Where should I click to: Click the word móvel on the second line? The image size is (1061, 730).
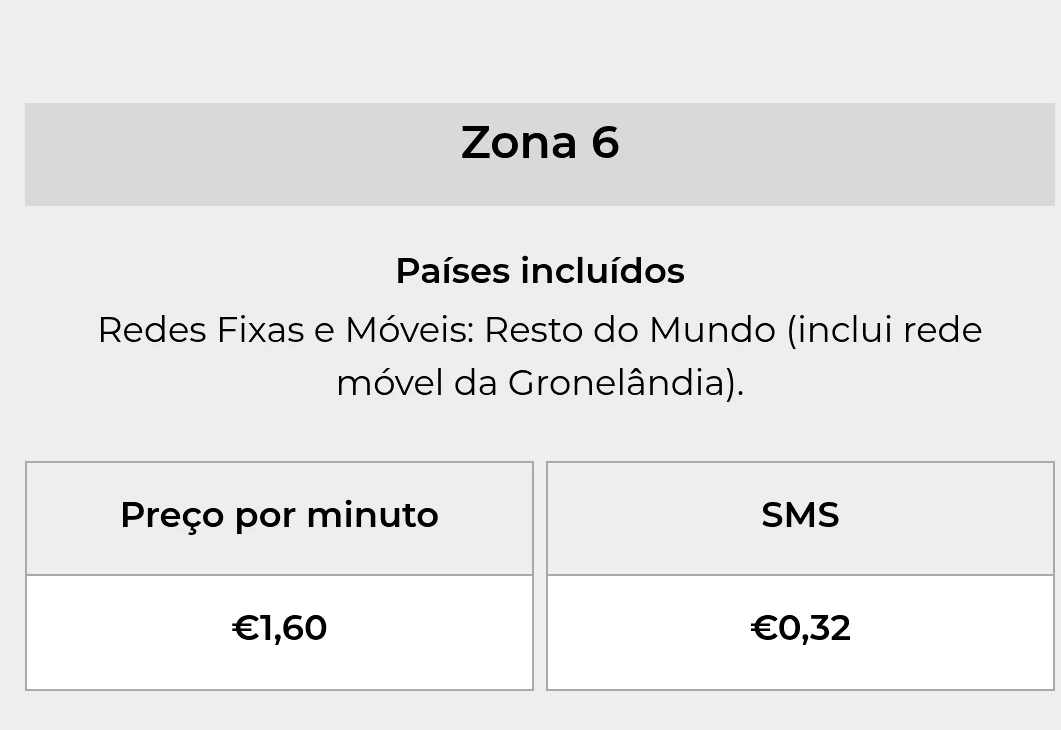390,383
